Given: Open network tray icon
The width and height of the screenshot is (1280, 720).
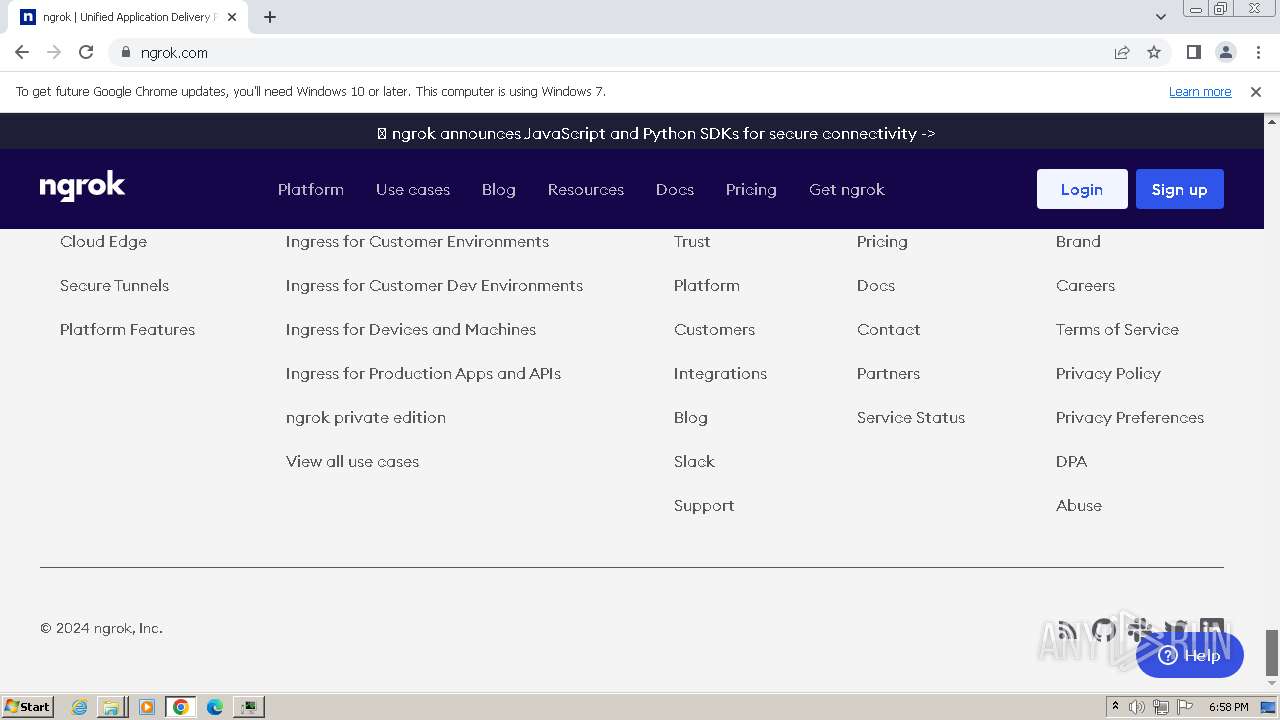Looking at the screenshot, I should pyautogui.click(x=1161, y=707).
